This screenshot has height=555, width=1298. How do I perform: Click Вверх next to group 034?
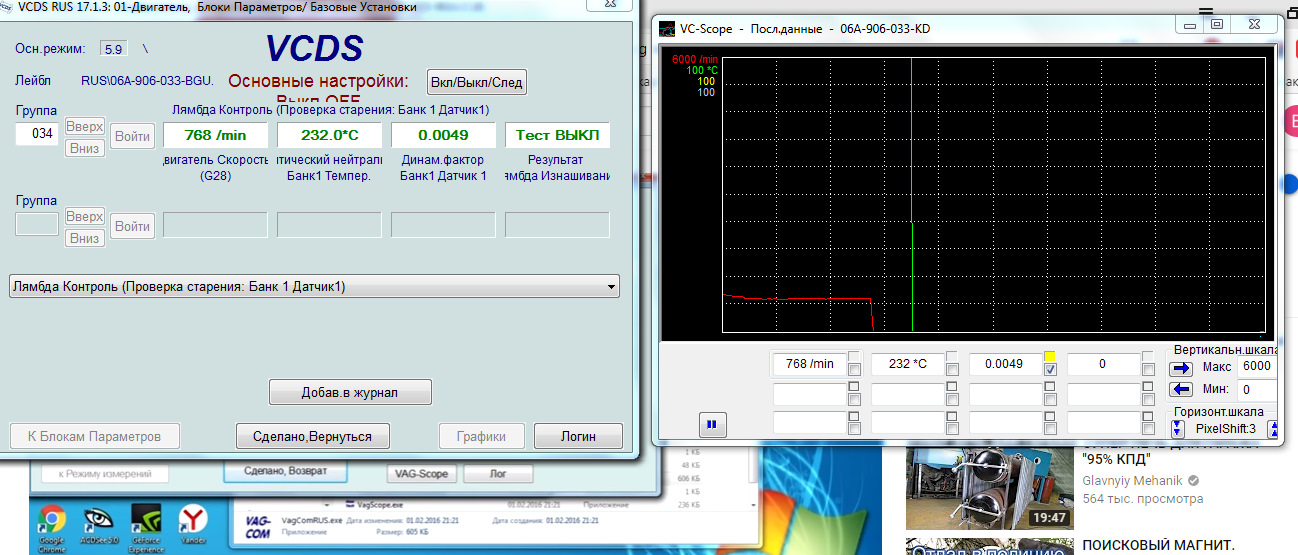pos(84,126)
